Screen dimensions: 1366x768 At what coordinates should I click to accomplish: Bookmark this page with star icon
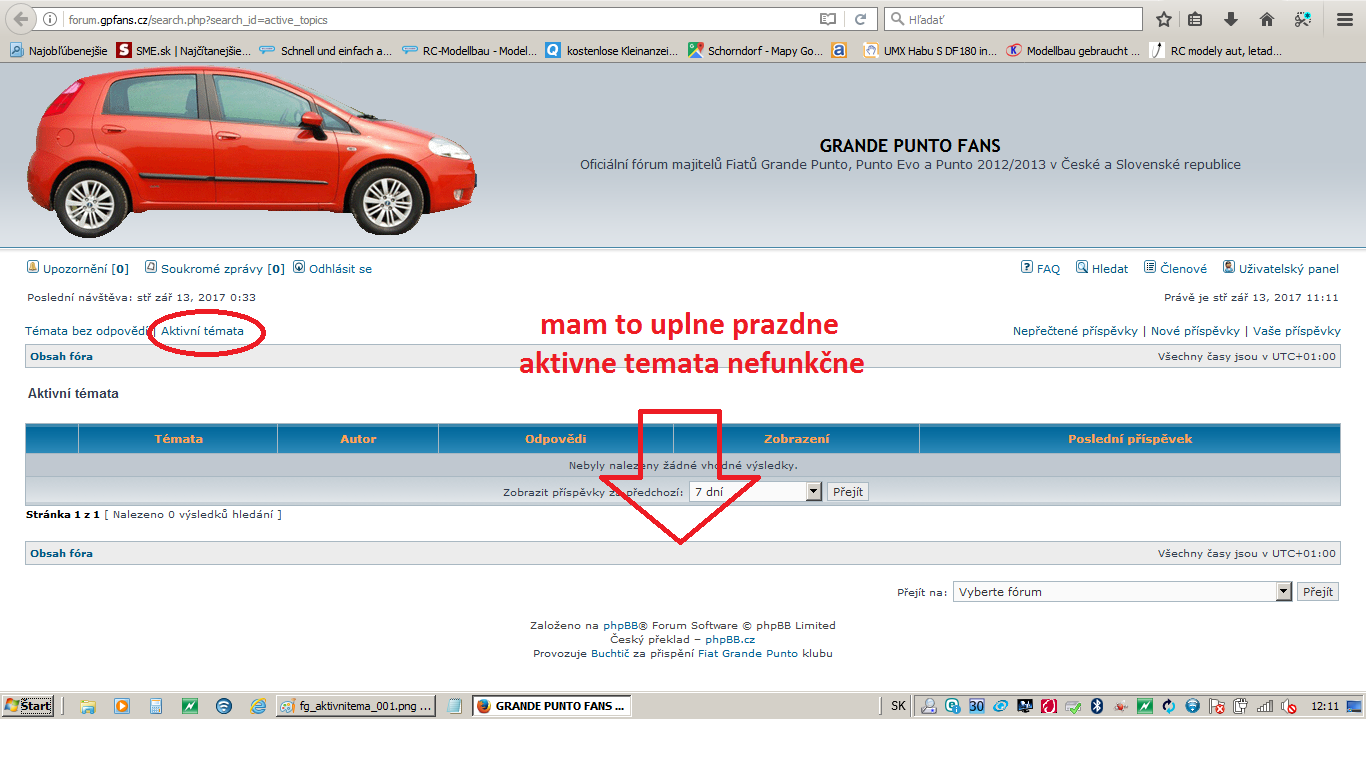pos(1164,19)
